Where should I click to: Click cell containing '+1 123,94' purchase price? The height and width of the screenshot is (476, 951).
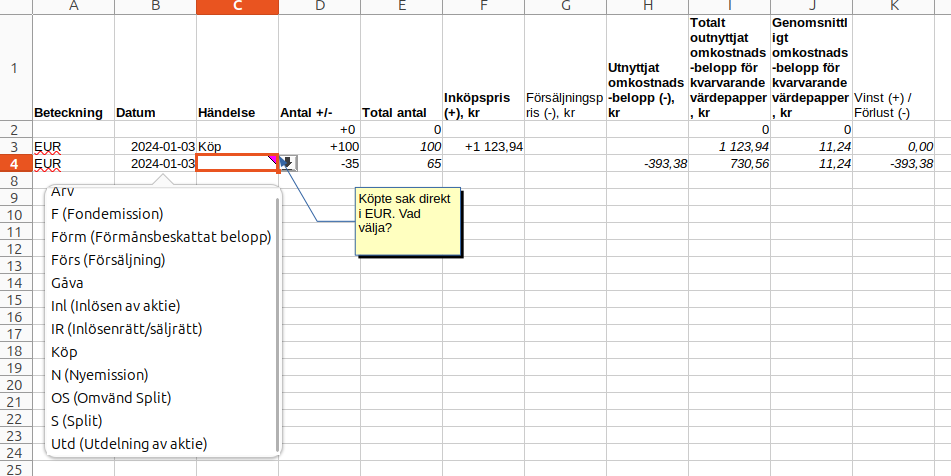(482, 147)
